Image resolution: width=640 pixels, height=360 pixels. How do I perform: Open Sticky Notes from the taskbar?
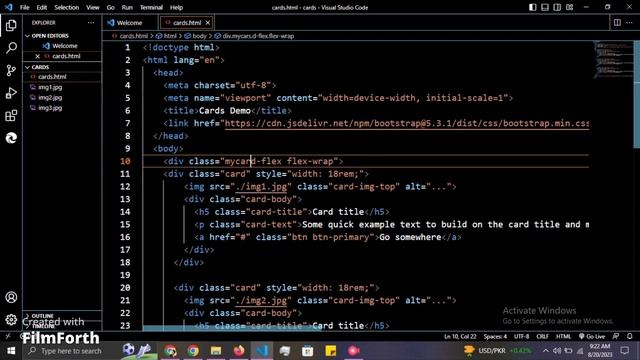pyautogui.click(x=331, y=351)
